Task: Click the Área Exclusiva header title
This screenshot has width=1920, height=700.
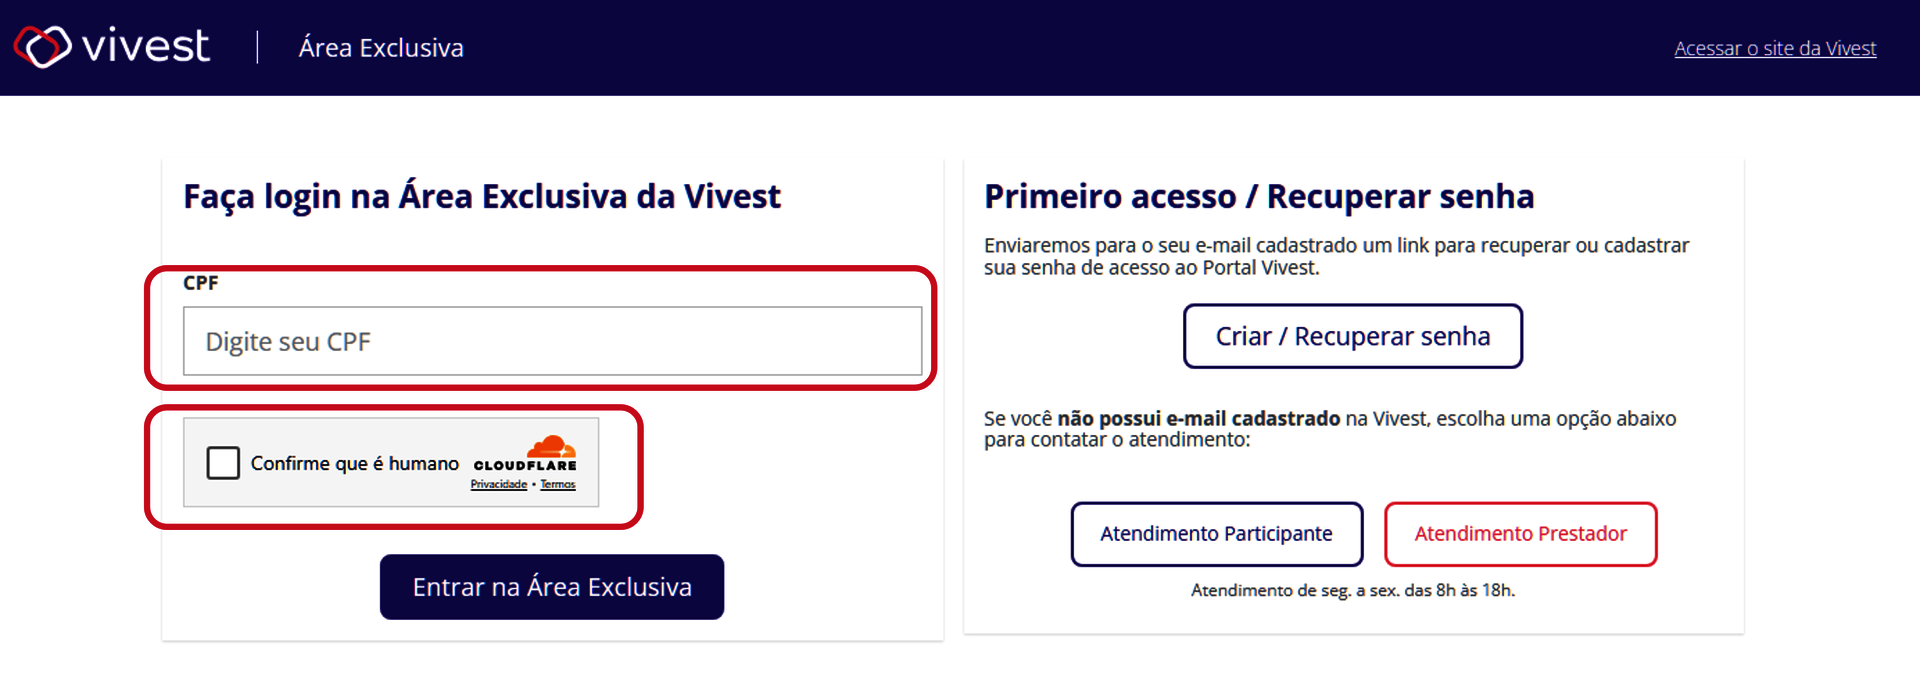Action: (381, 48)
